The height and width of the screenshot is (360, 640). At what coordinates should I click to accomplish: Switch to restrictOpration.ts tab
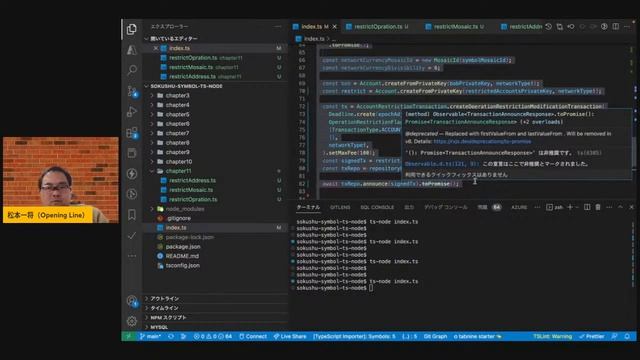coord(377,27)
